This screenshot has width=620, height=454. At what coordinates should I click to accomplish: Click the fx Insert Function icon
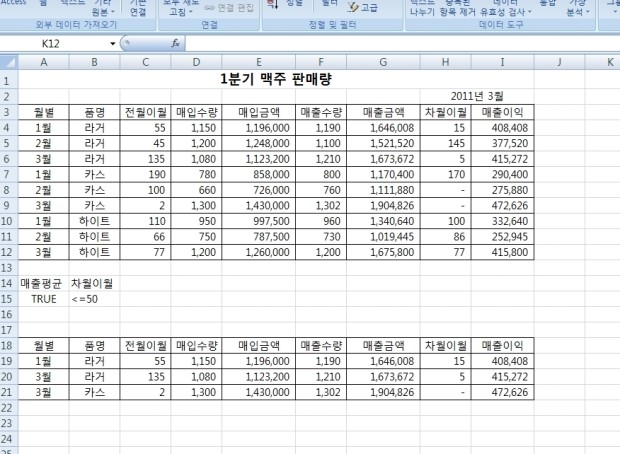tap(176, 44)
